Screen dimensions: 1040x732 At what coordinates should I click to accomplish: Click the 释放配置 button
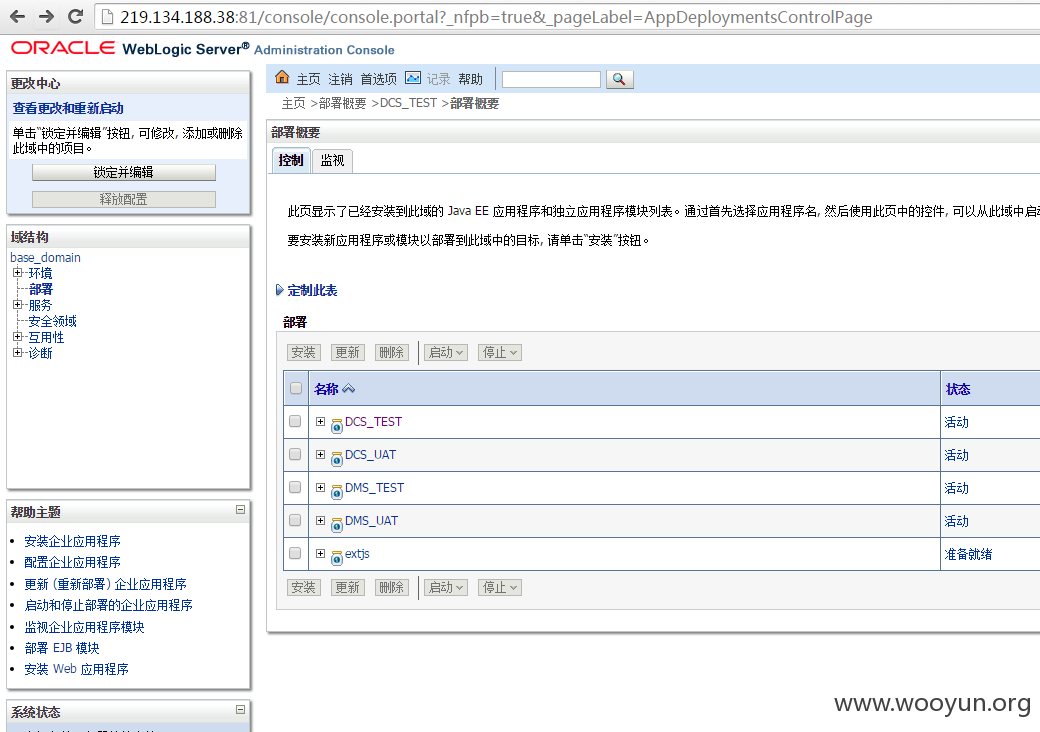point(124,199)
